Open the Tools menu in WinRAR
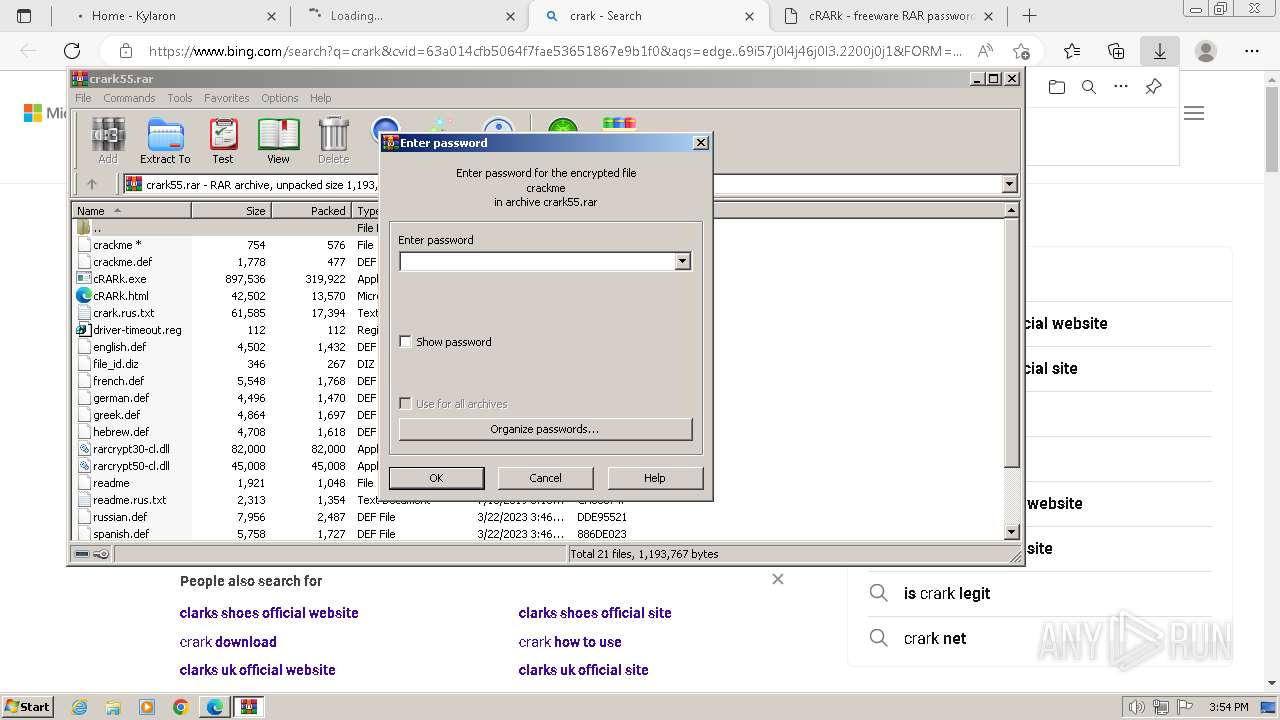1280x720 pixels. point(180,98)
